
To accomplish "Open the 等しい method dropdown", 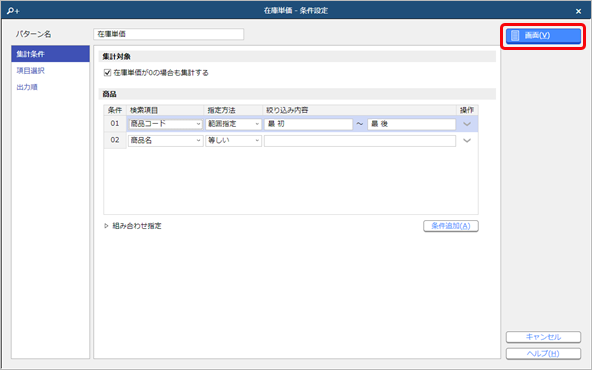I will (233, 140).
